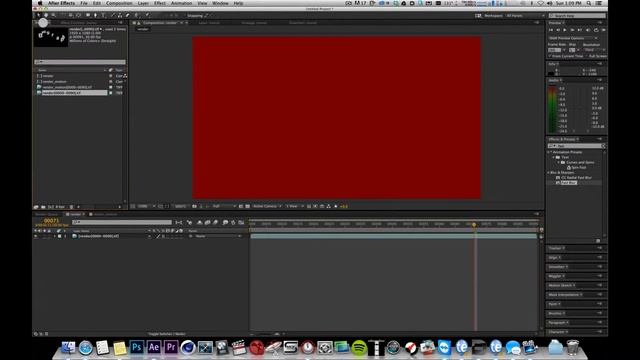640x360 pixels.
Task: Select the Eraser tool
Action: (127, 16)
